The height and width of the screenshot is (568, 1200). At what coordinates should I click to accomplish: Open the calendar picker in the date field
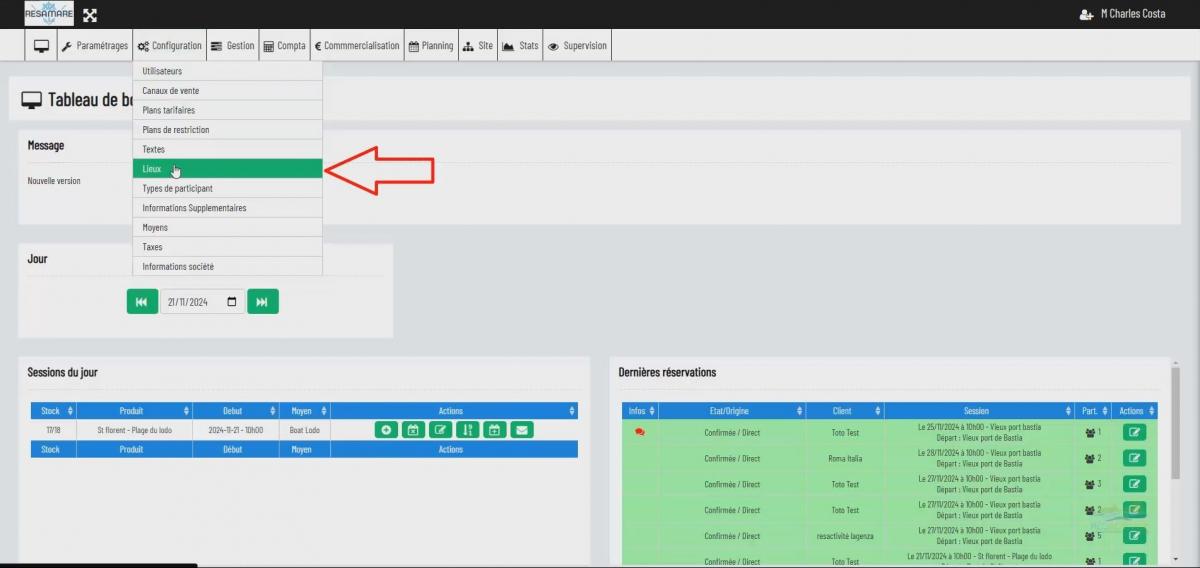[x=232, y=302]
